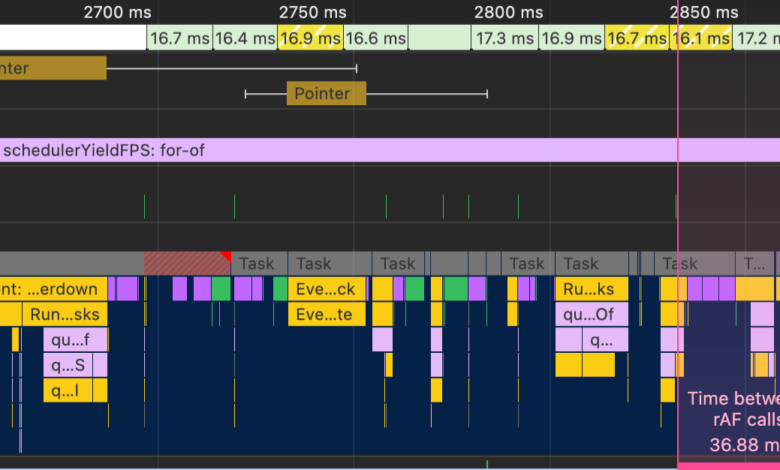Select the 16.1 ms frame
Screen dimensions: 780x470
[701, 38]
